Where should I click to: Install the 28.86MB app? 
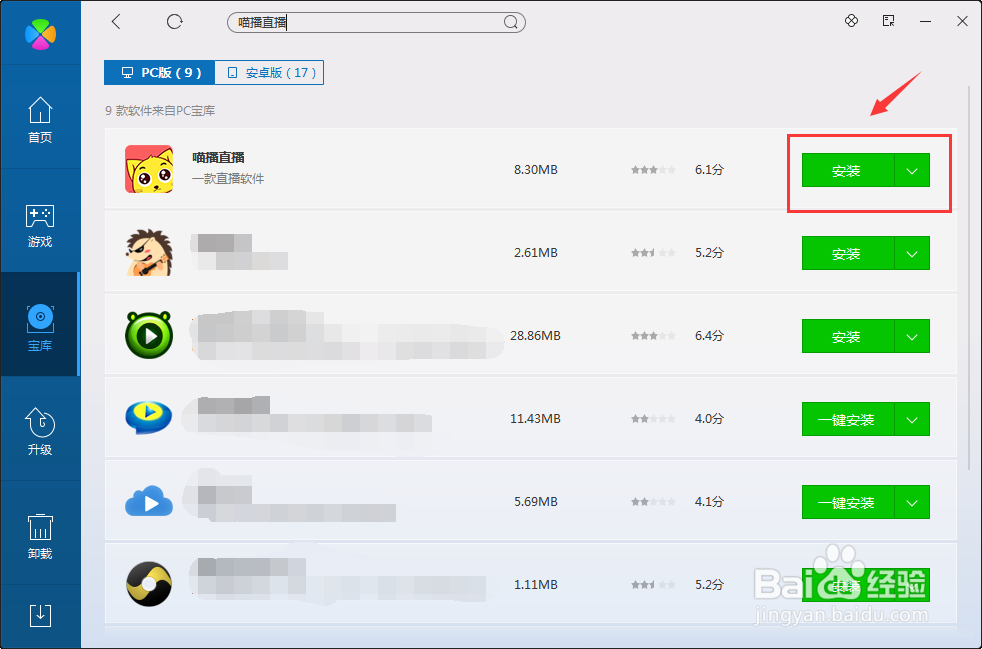[848, 336]
